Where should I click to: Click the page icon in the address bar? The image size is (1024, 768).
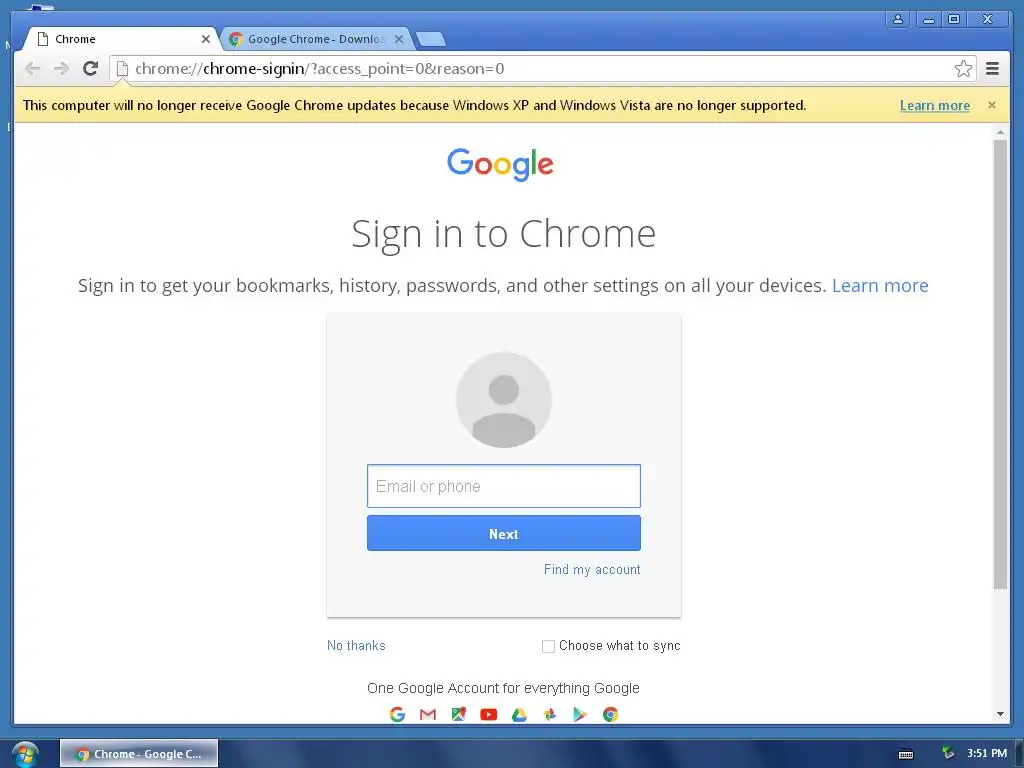click(122, 69)
